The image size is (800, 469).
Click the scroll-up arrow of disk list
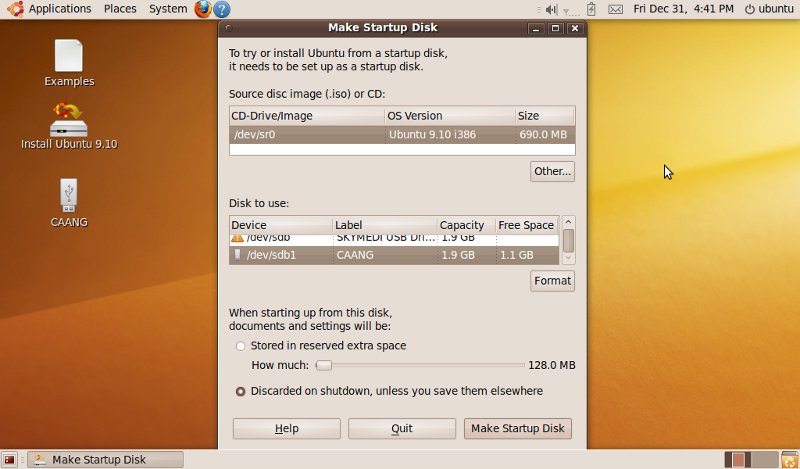point(568,223)
